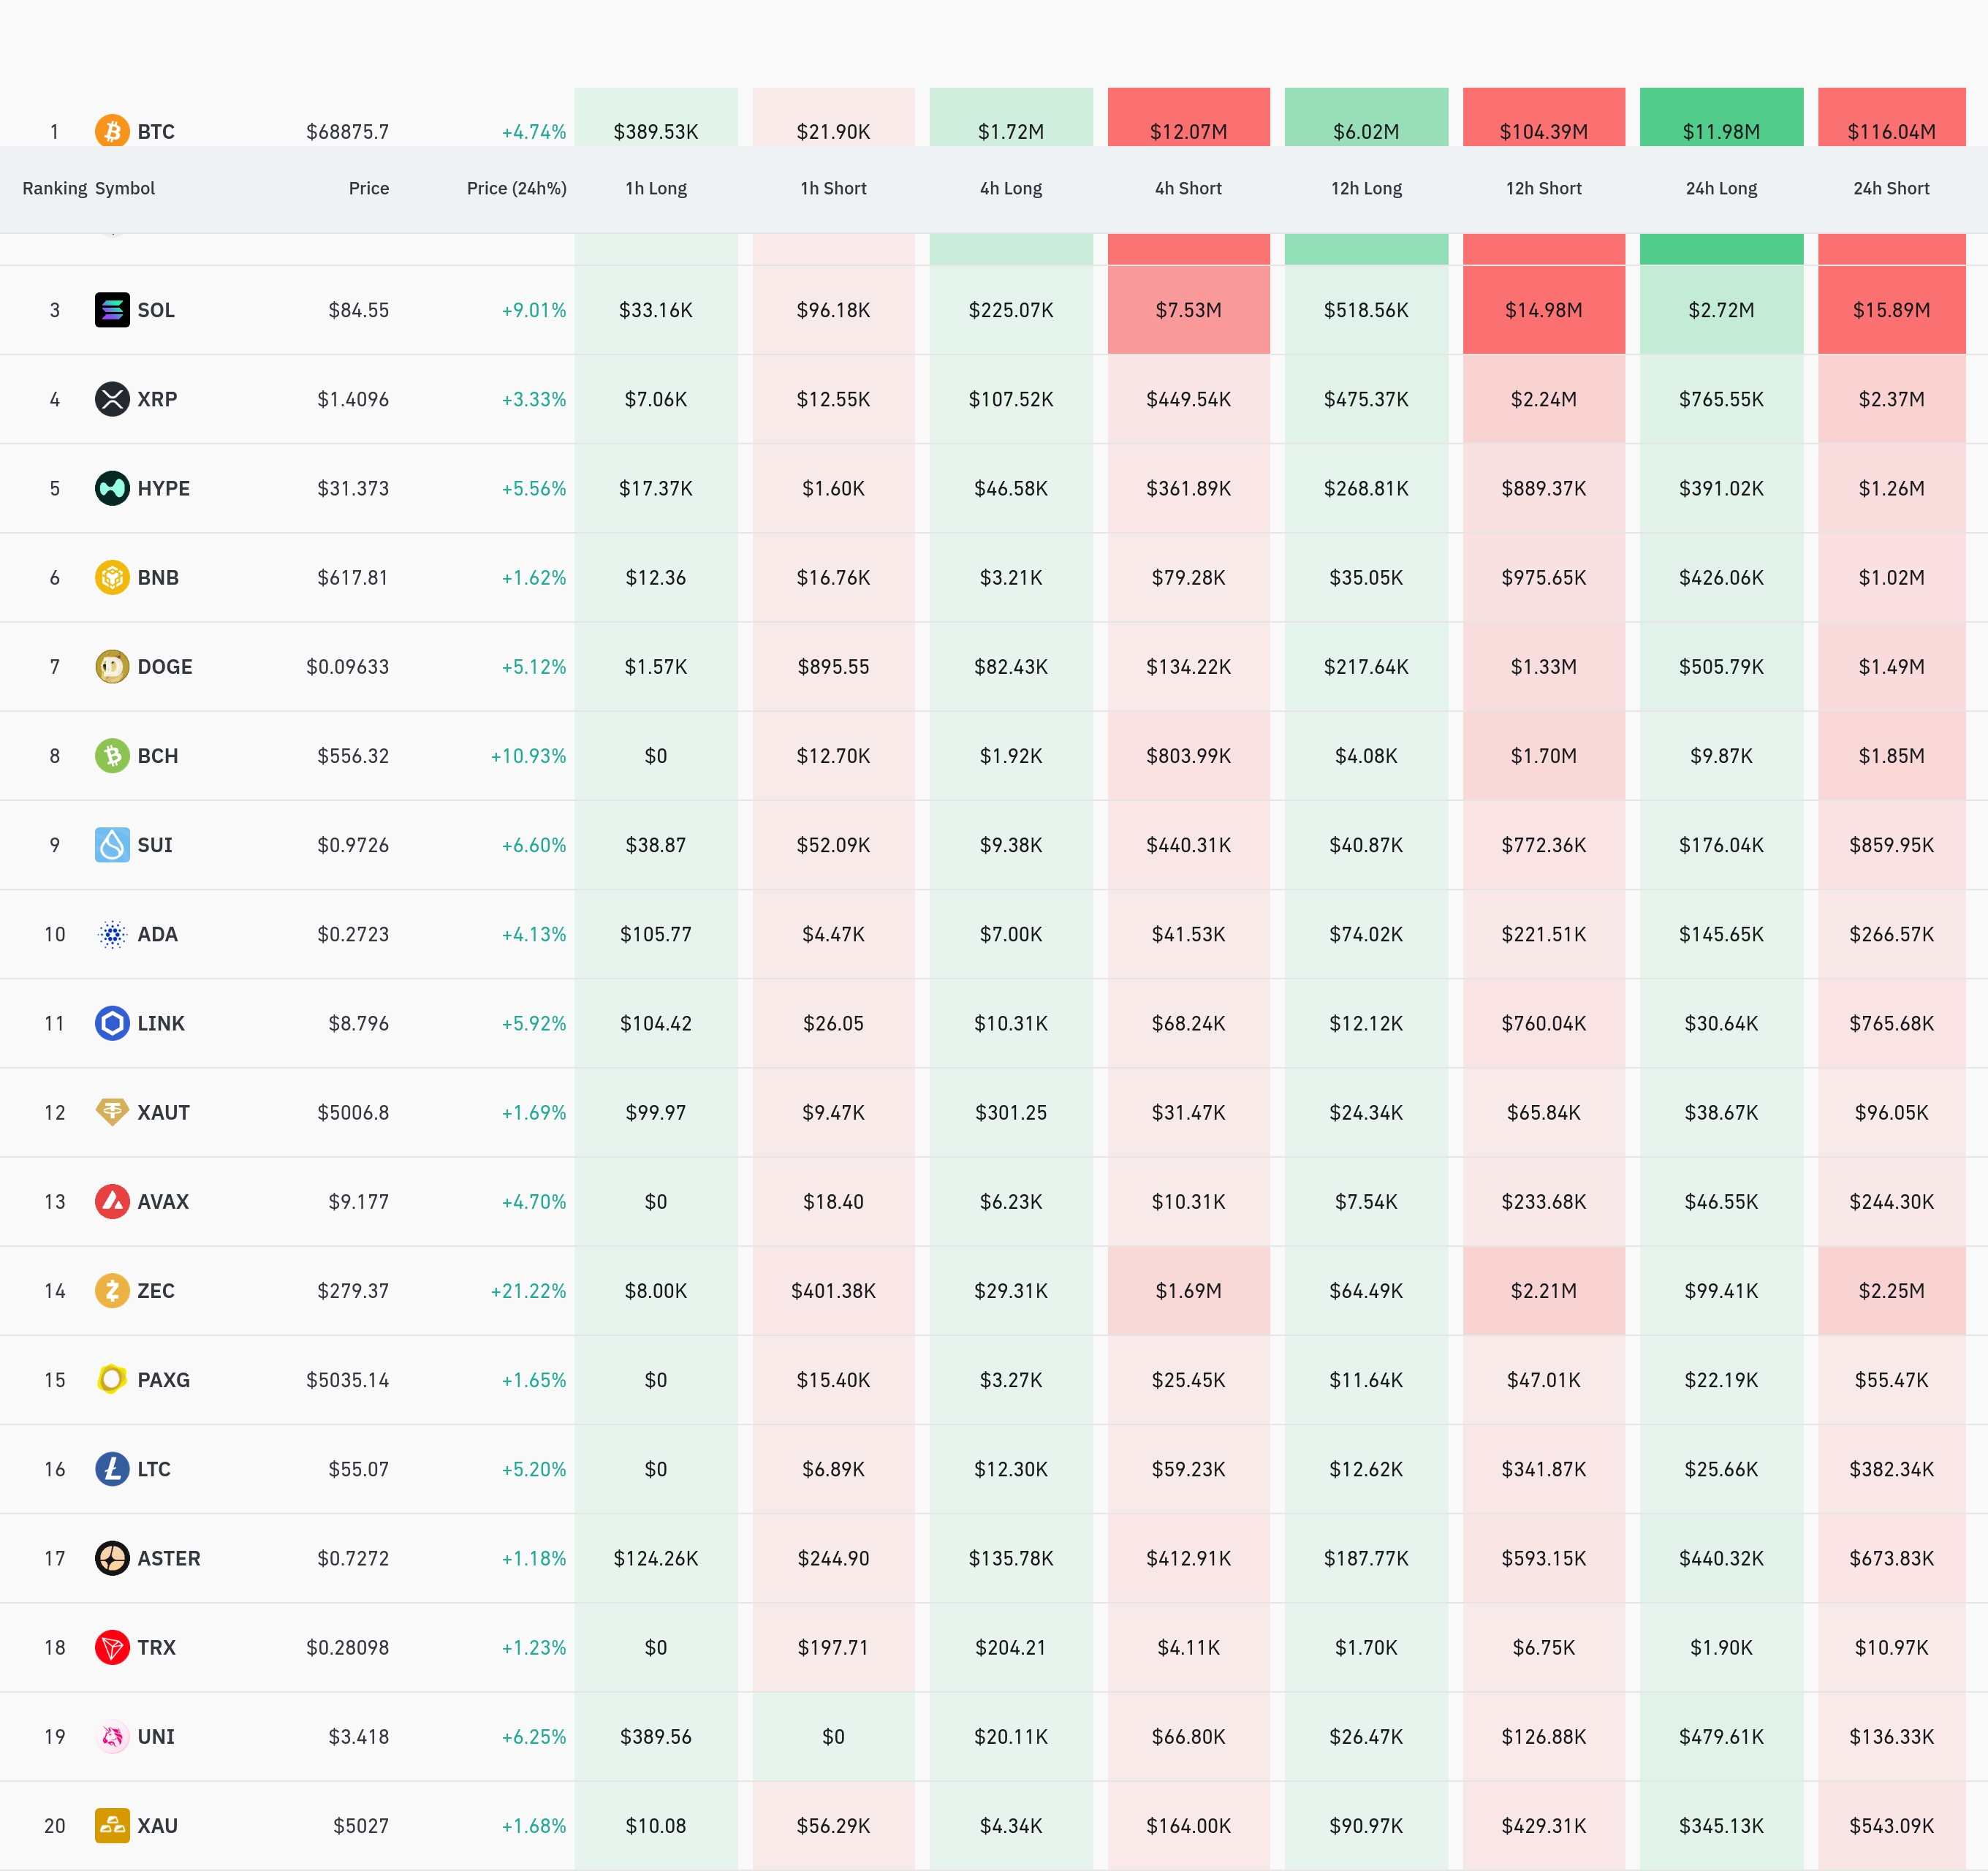1988x1871 pixels.
Task: Sort table by Price (24h%) header
Action: tap(516, 188)
